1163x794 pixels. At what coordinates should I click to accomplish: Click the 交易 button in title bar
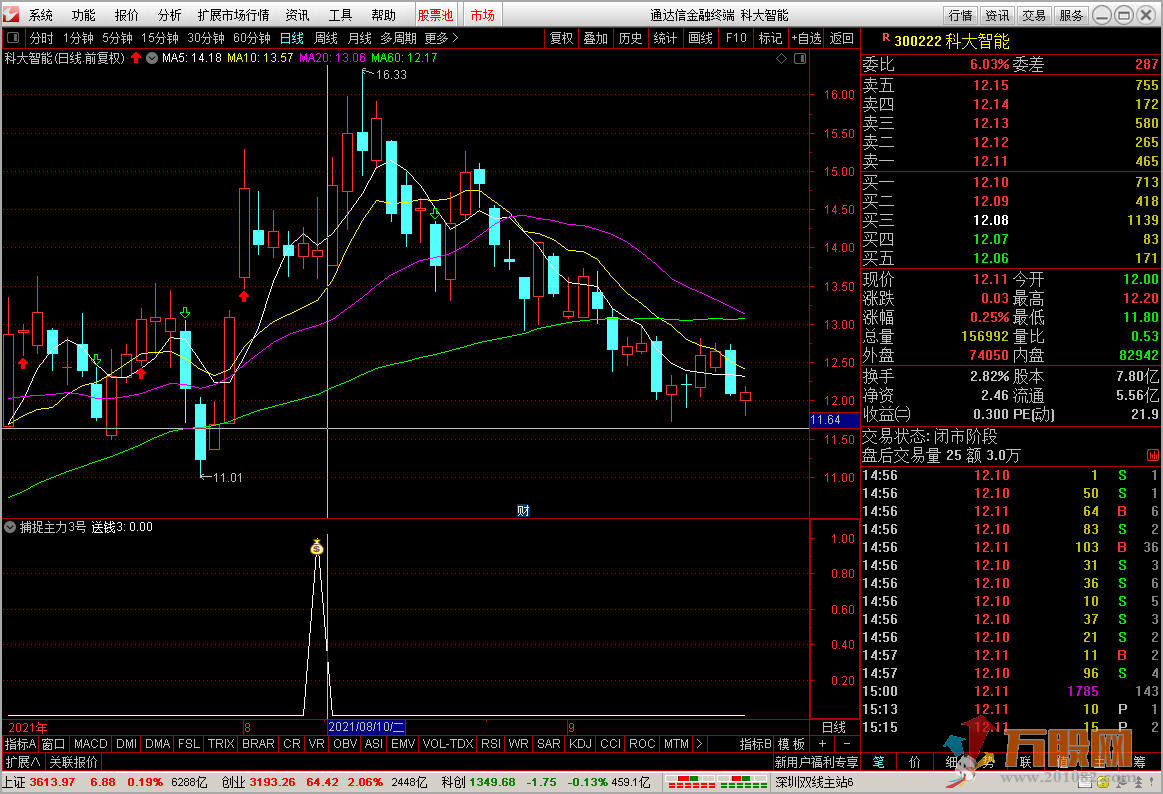click(x=1034, y=15)
